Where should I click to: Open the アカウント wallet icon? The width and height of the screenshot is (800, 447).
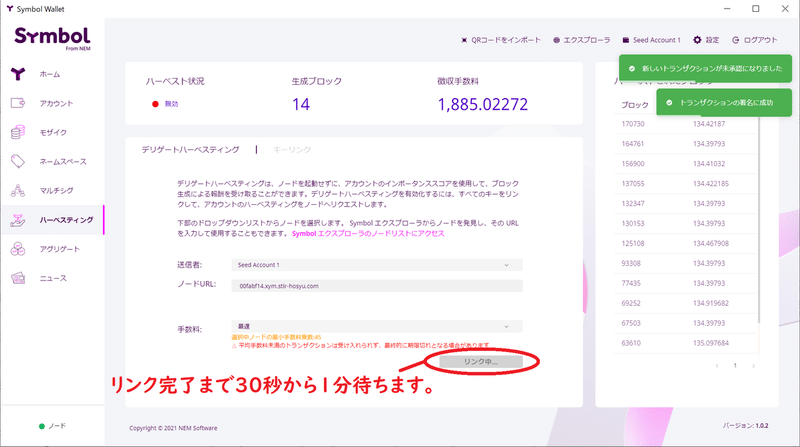pos(18,103)
